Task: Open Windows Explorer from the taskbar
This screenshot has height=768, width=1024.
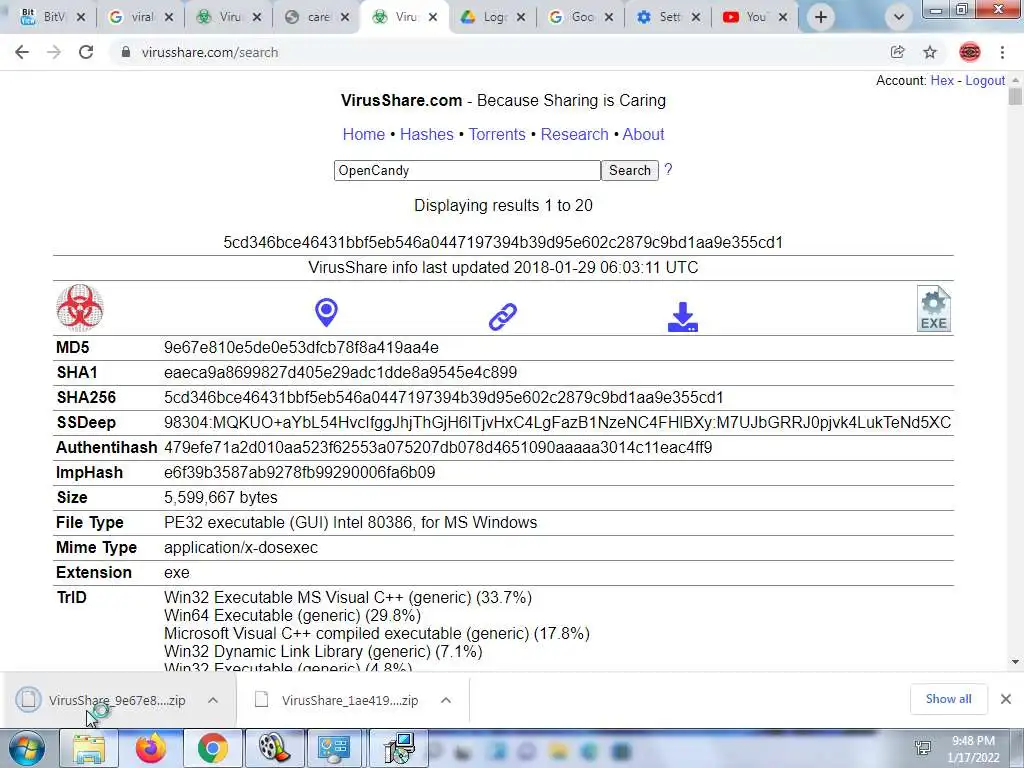Action: point(89,748)
